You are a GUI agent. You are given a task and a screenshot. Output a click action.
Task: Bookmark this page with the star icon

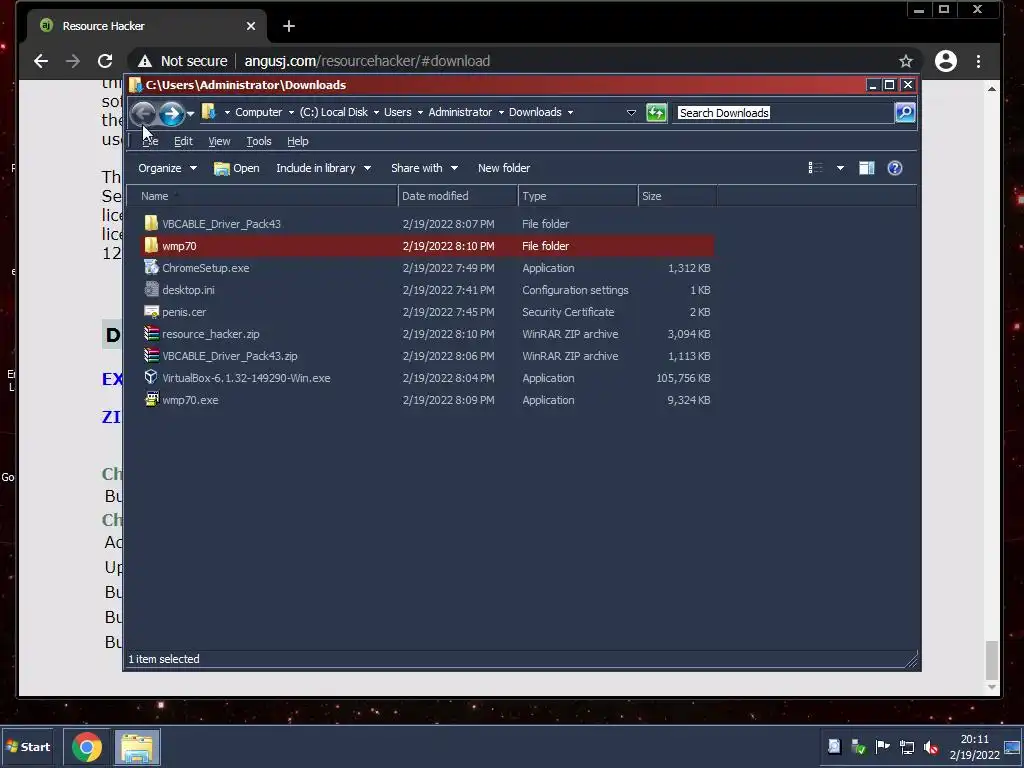(x=905, y=61)
